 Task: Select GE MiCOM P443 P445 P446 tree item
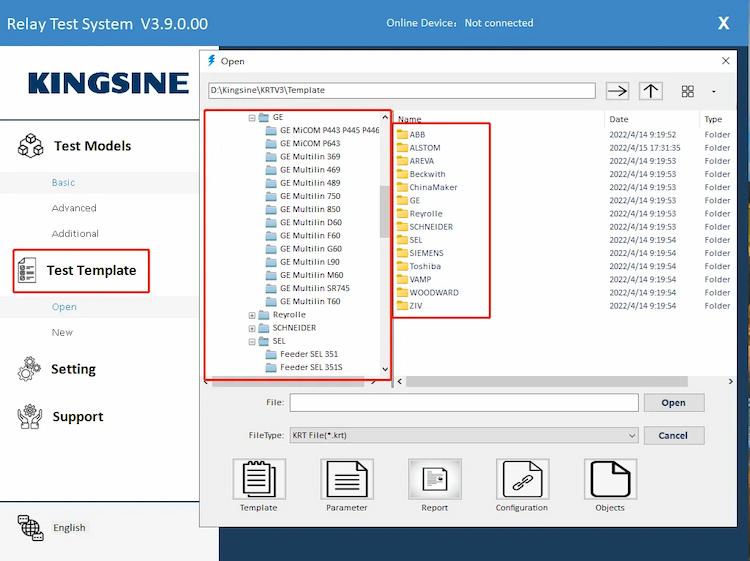tap(323, 130)
